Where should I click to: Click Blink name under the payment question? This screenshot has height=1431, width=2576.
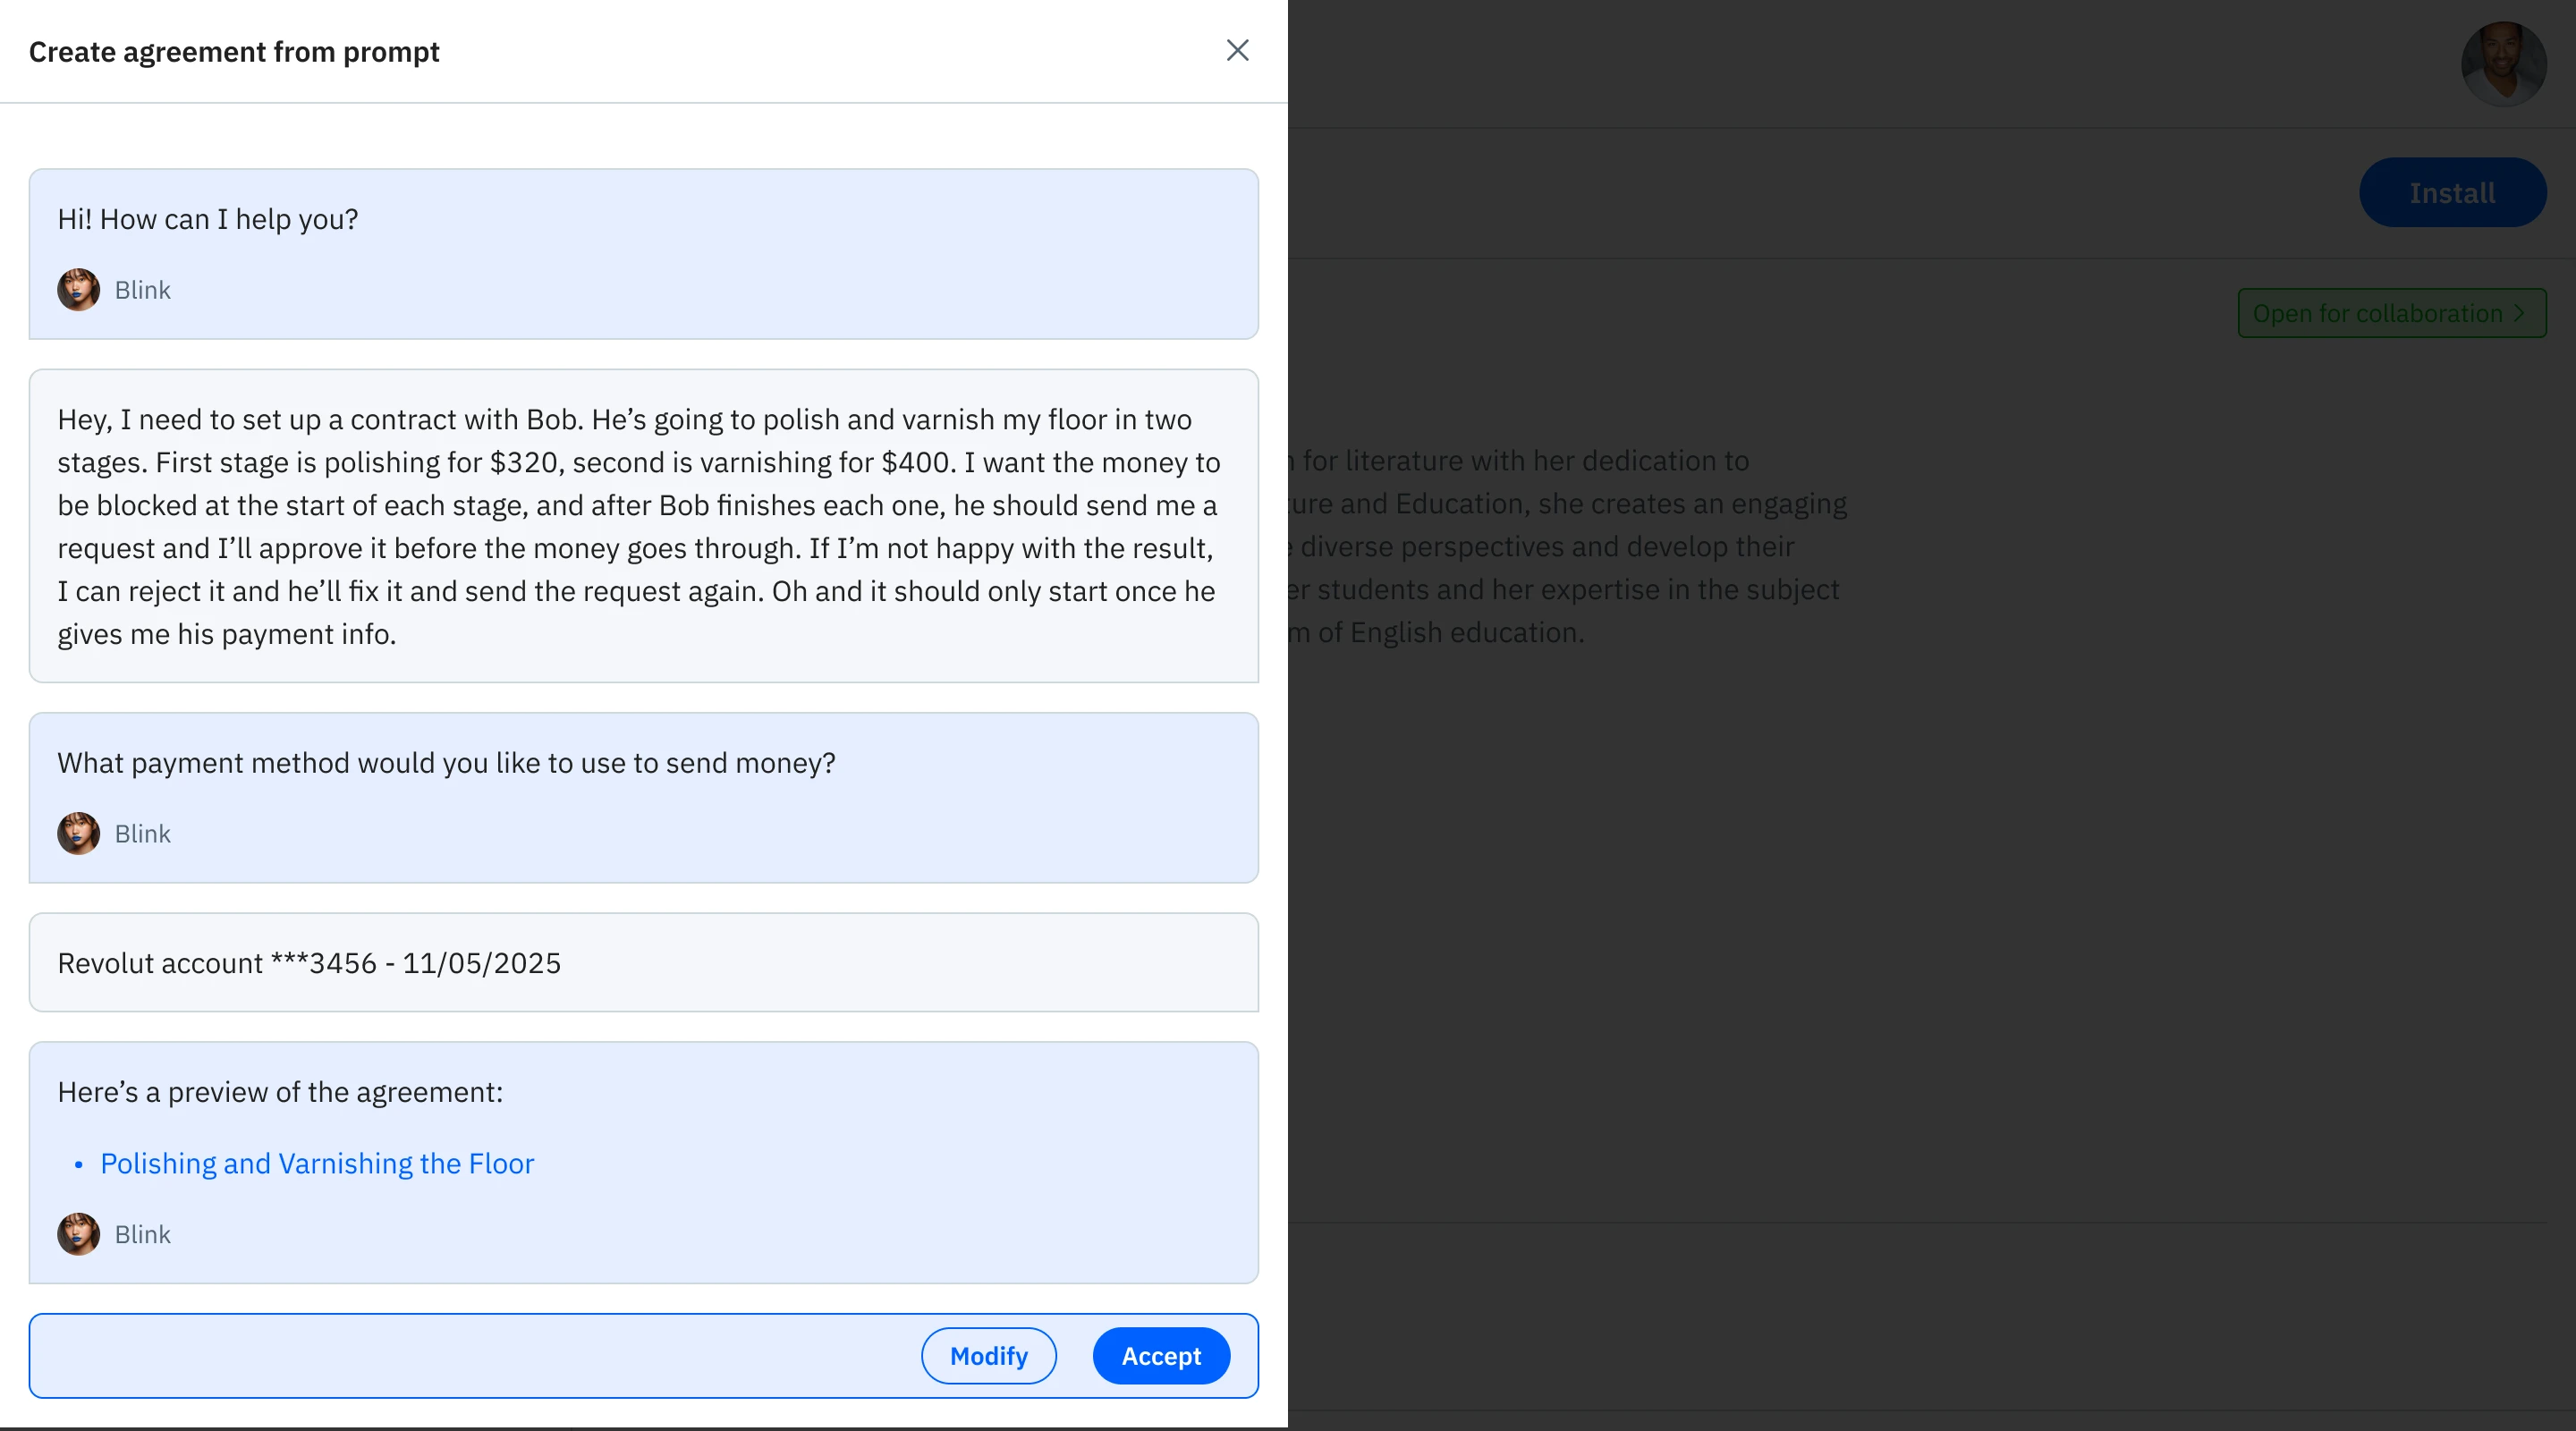(142, 833)
